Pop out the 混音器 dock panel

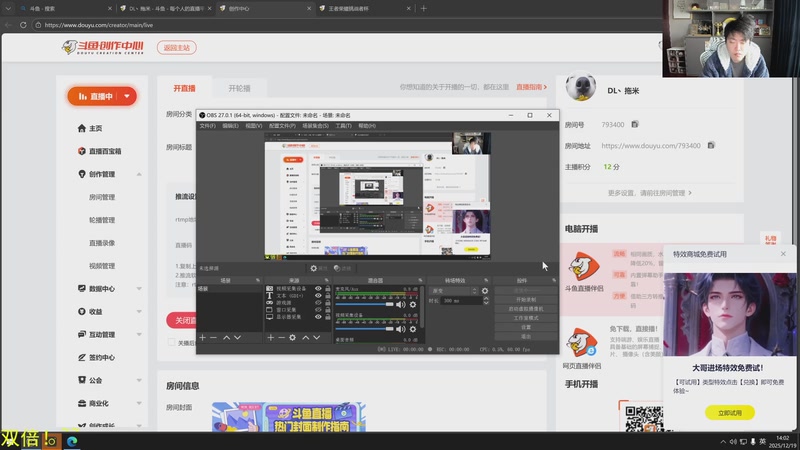click(x=420, y=280)
